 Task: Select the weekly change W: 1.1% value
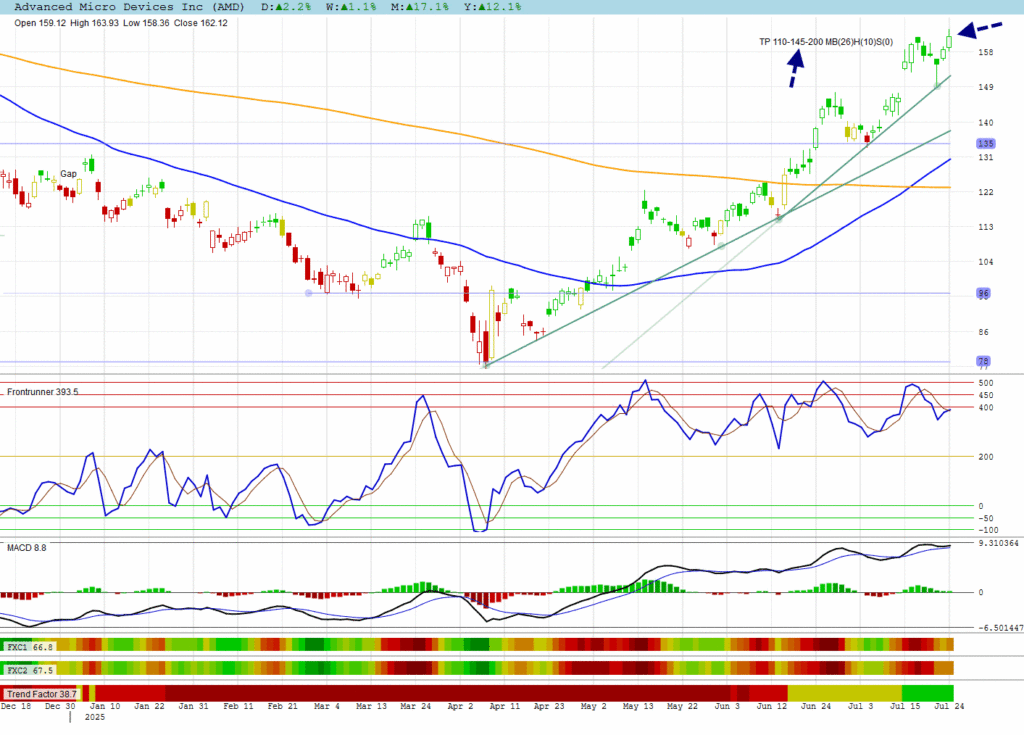coord(351,7)
